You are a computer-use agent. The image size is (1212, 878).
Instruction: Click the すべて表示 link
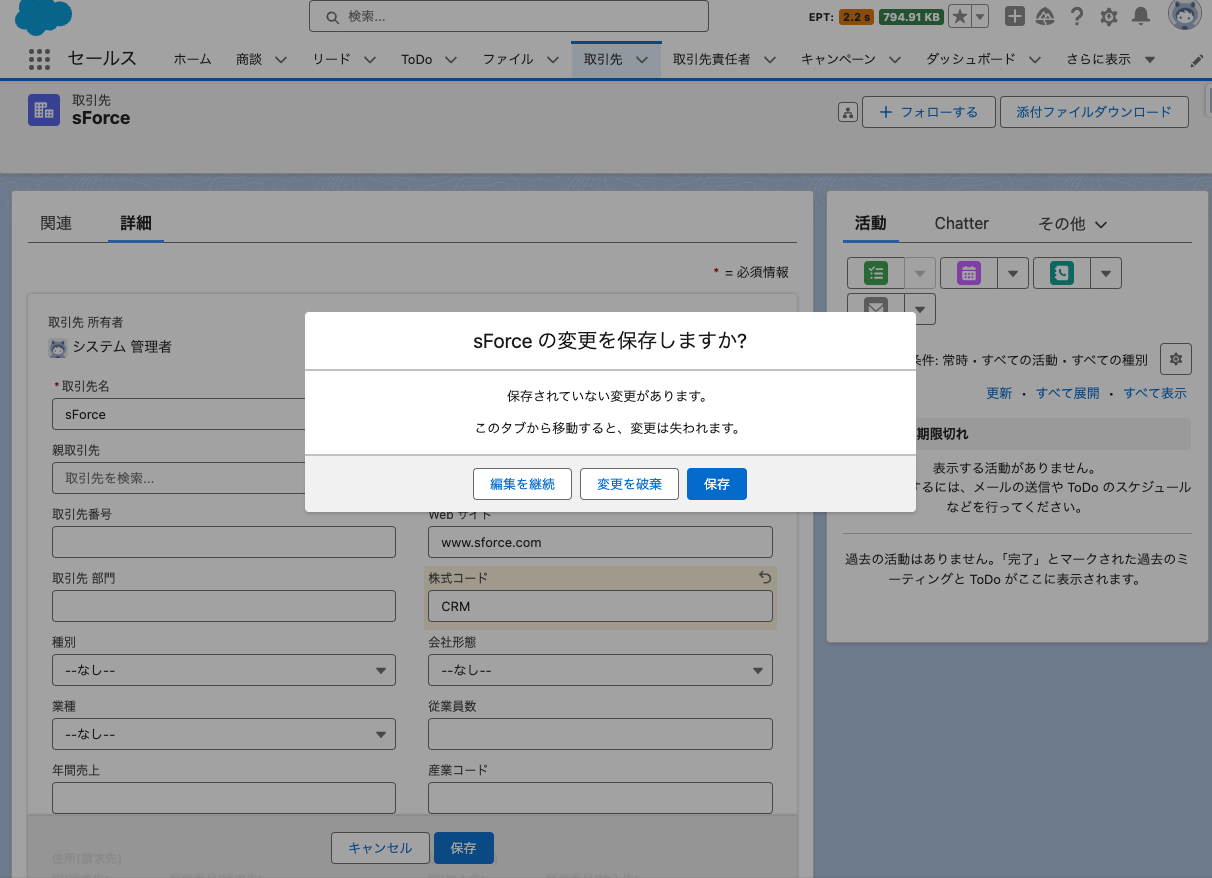click(1155, 393)
